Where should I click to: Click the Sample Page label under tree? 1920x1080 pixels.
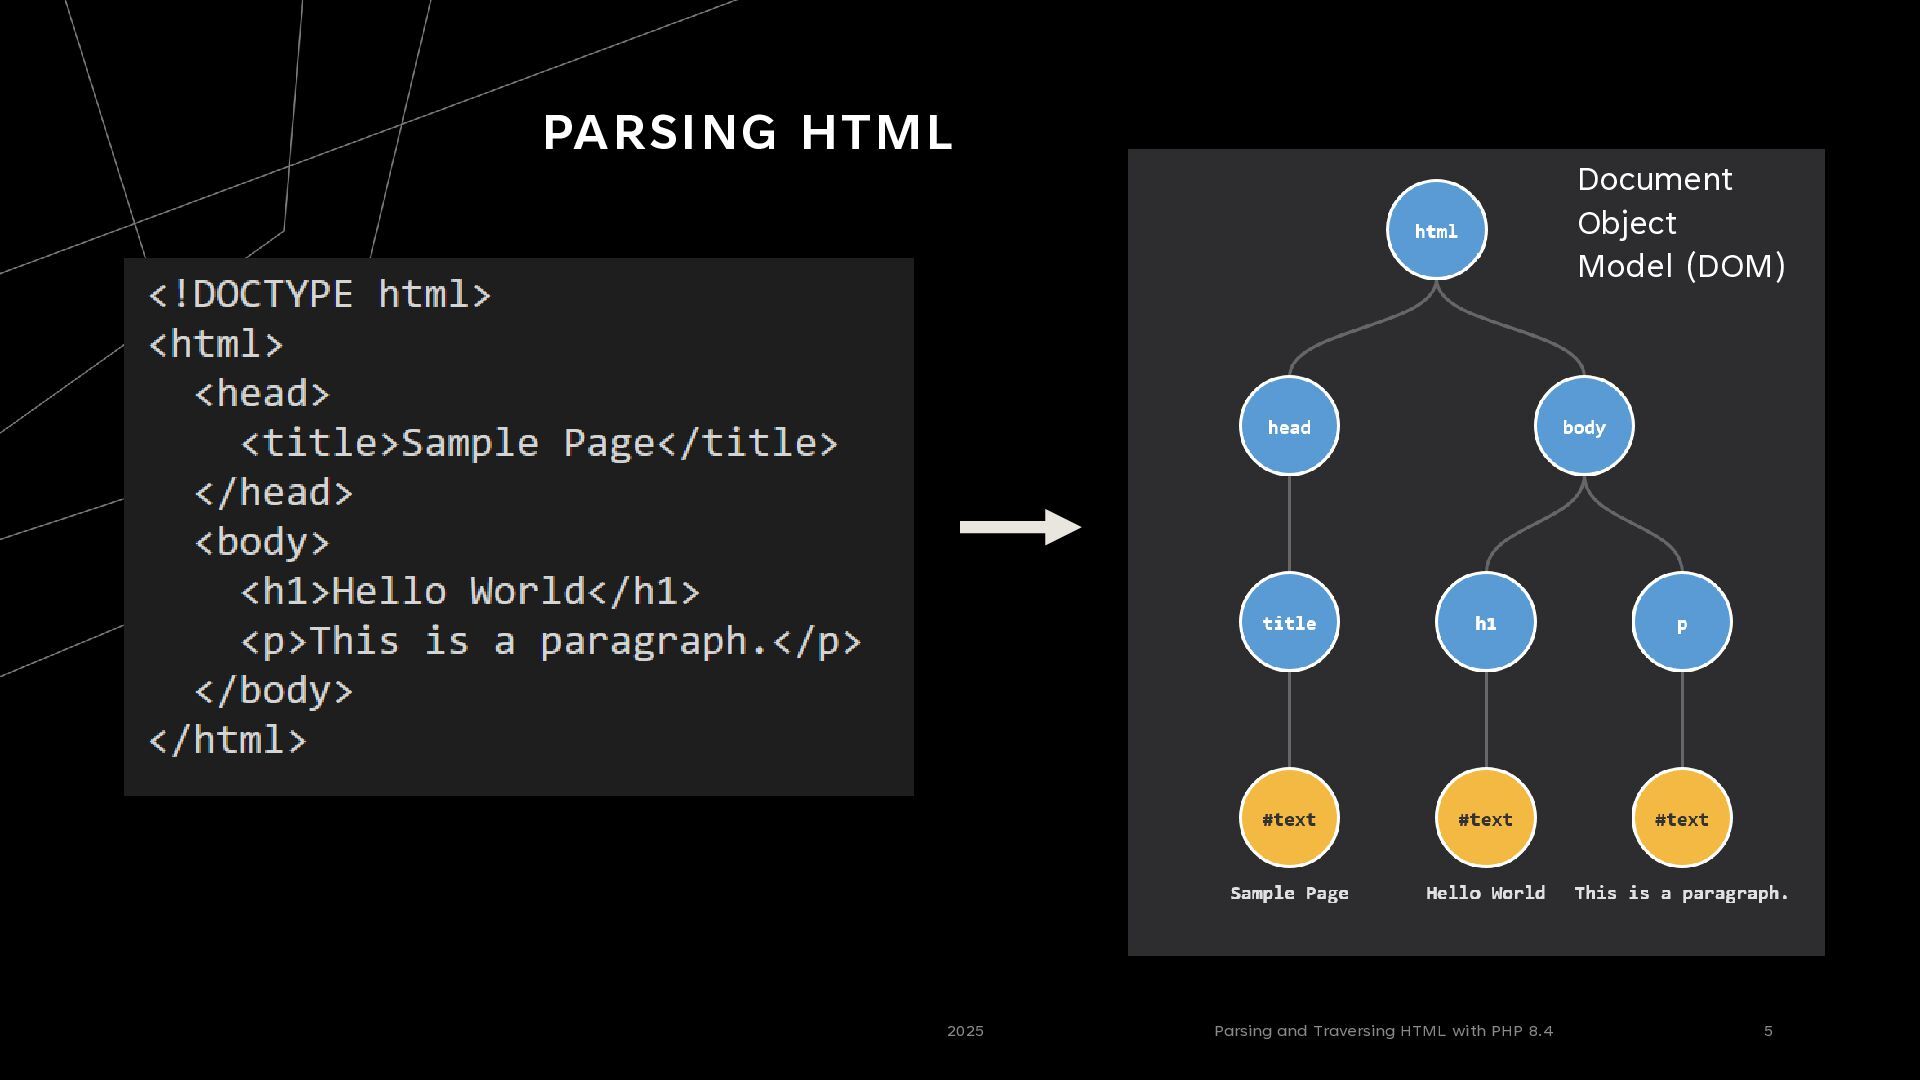(x=1289, y=893)
